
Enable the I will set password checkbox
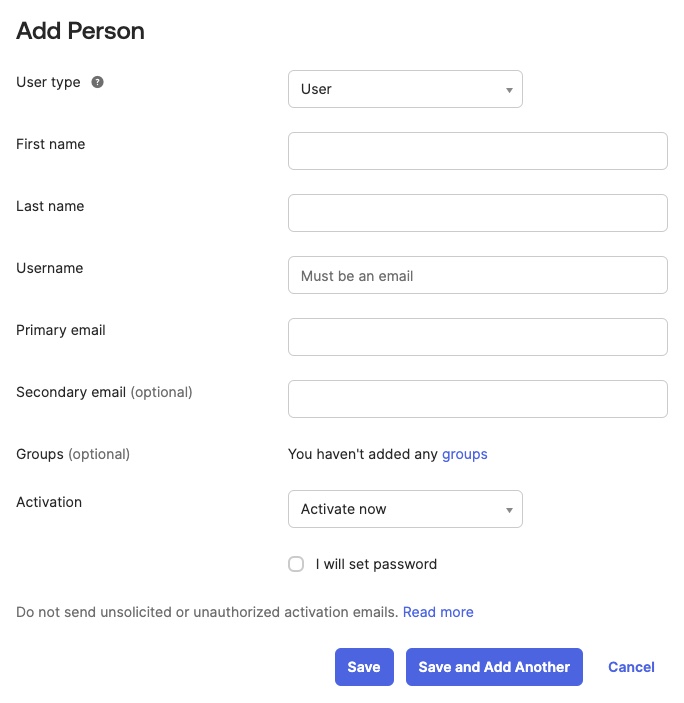click(296, 564)
